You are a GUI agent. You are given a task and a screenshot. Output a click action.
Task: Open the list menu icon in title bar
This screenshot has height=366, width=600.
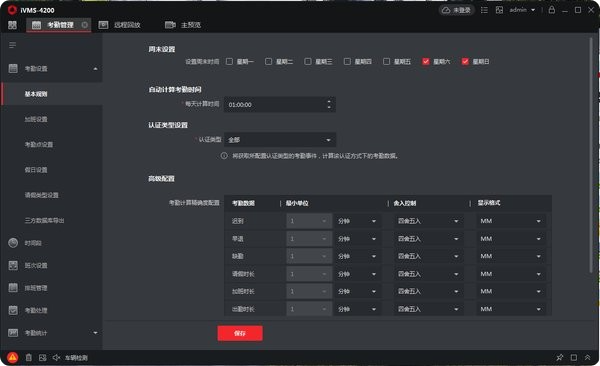coord(484,10)
